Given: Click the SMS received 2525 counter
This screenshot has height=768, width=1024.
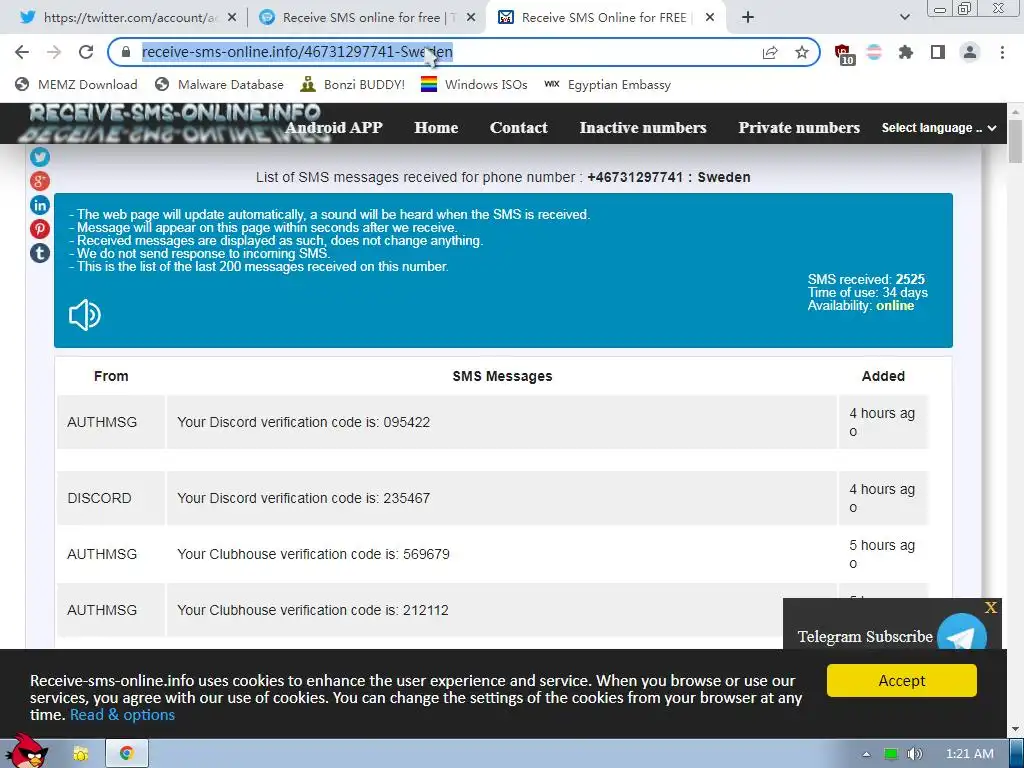Looking at the screenshot, I should (866, 280).
